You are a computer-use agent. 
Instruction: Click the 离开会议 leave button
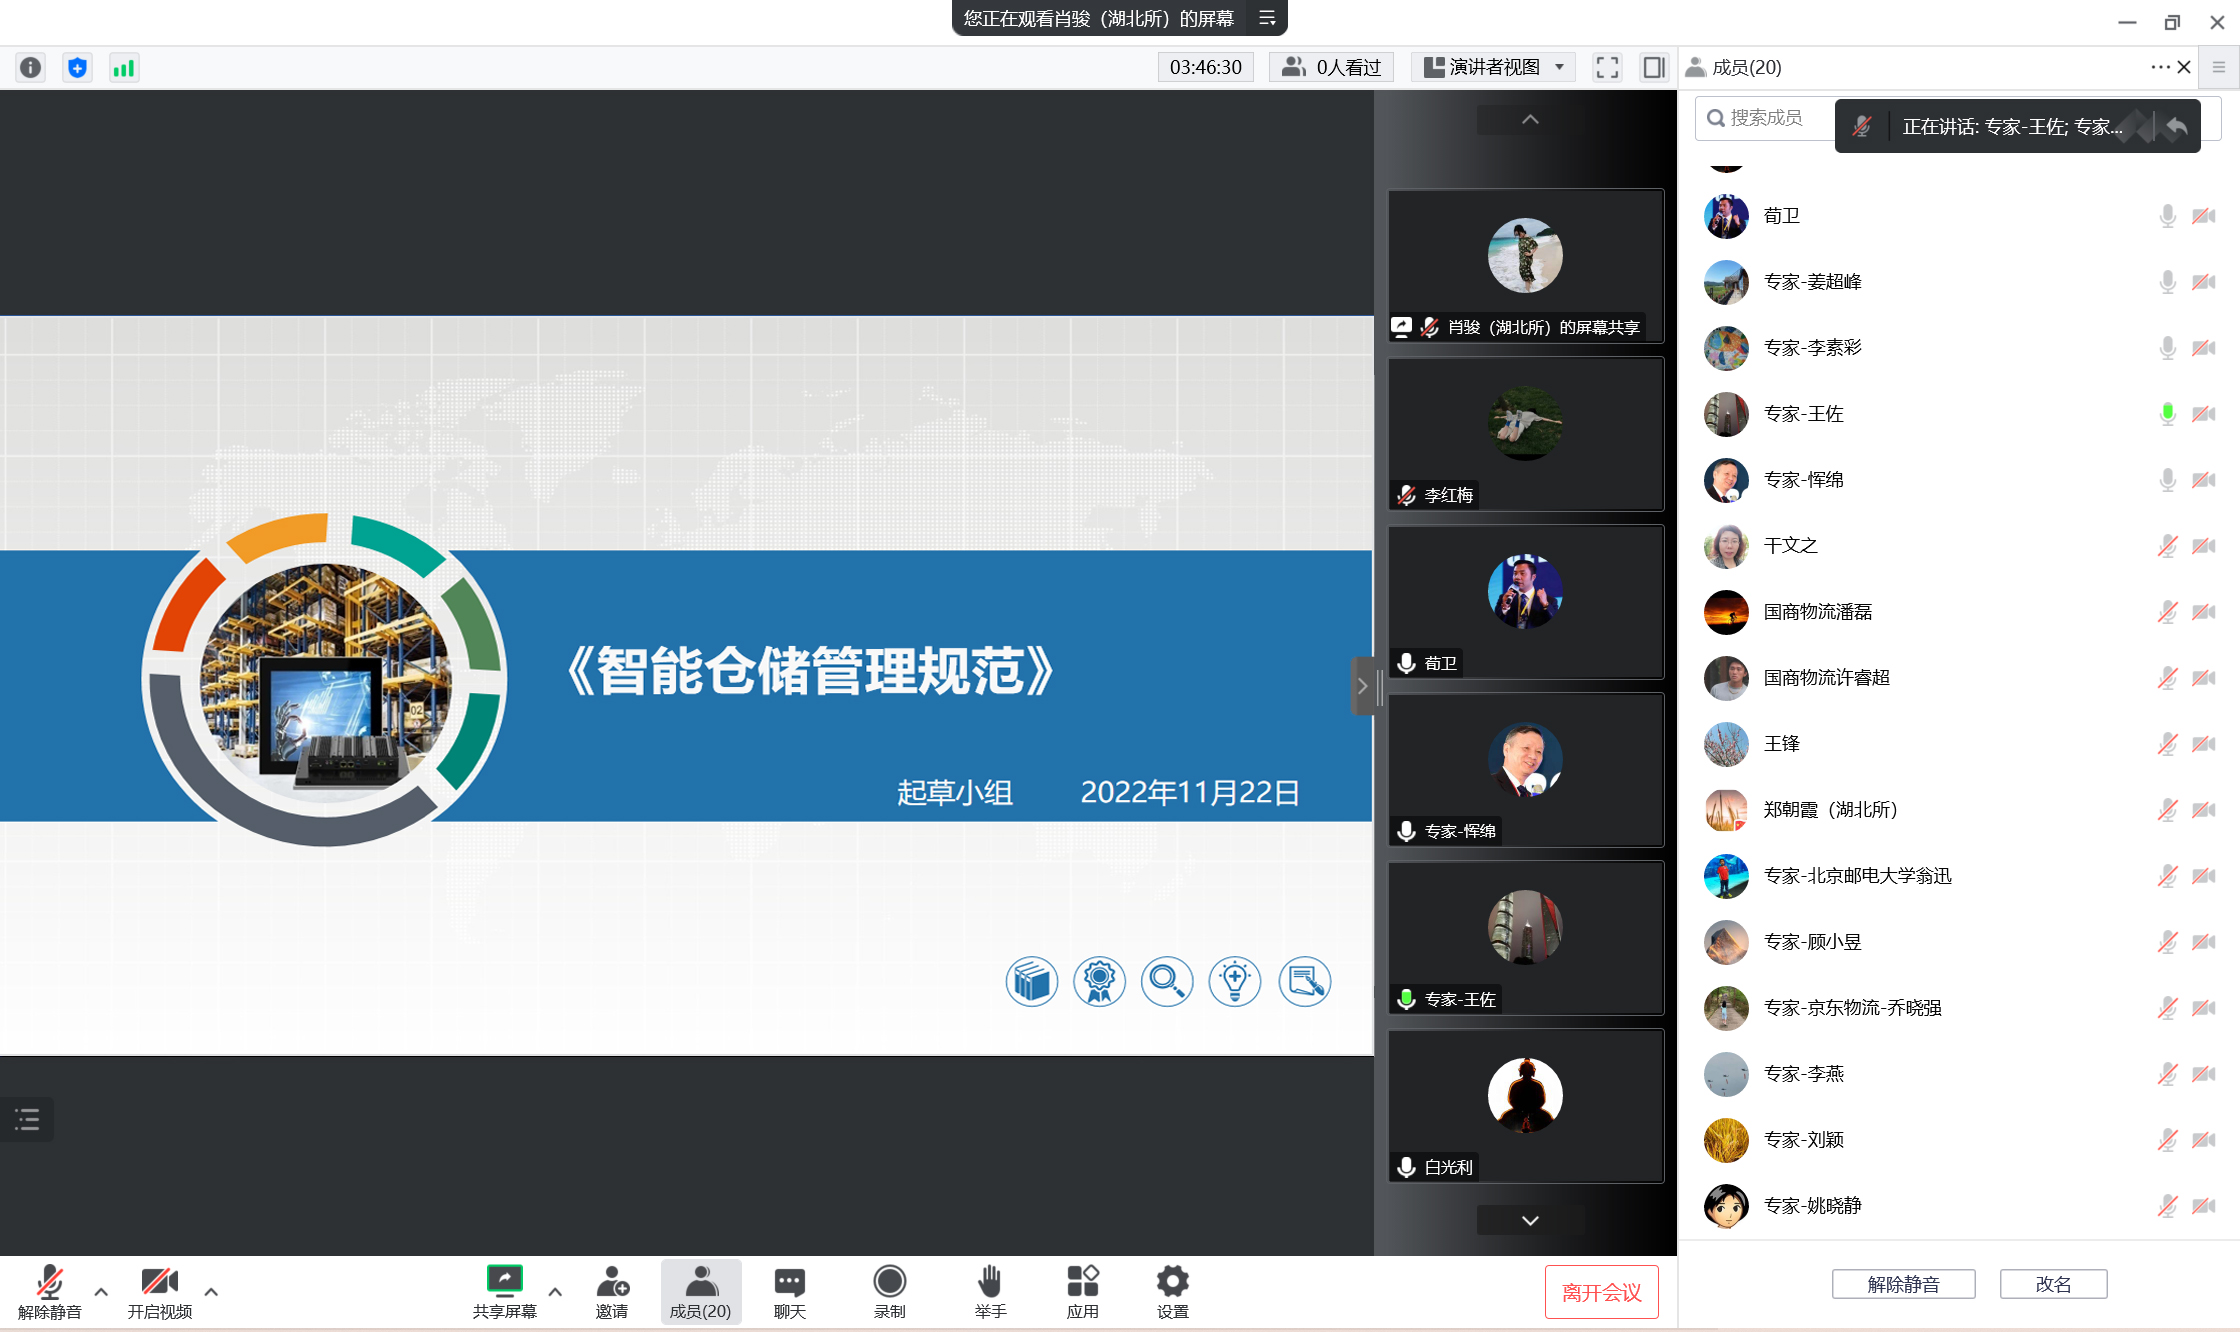coord(1601,1292)
